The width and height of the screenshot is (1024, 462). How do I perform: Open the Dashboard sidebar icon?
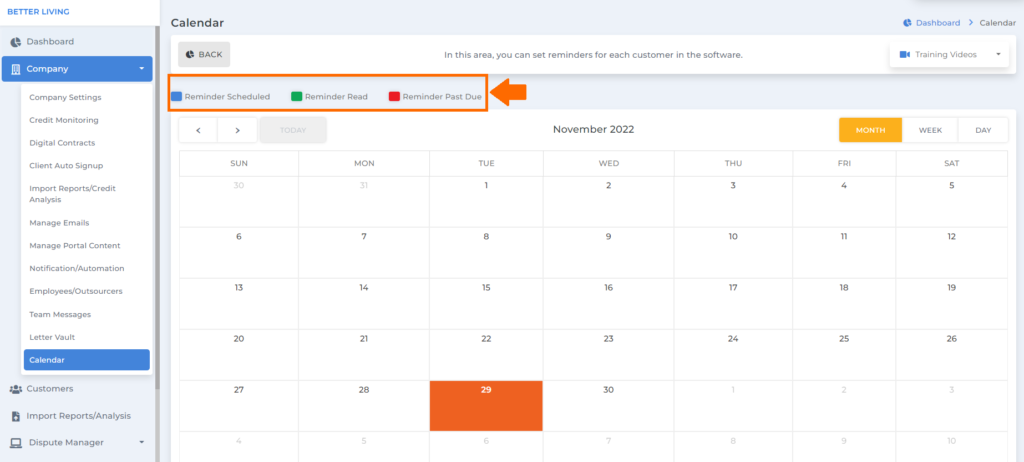click(x=16, y=42)
